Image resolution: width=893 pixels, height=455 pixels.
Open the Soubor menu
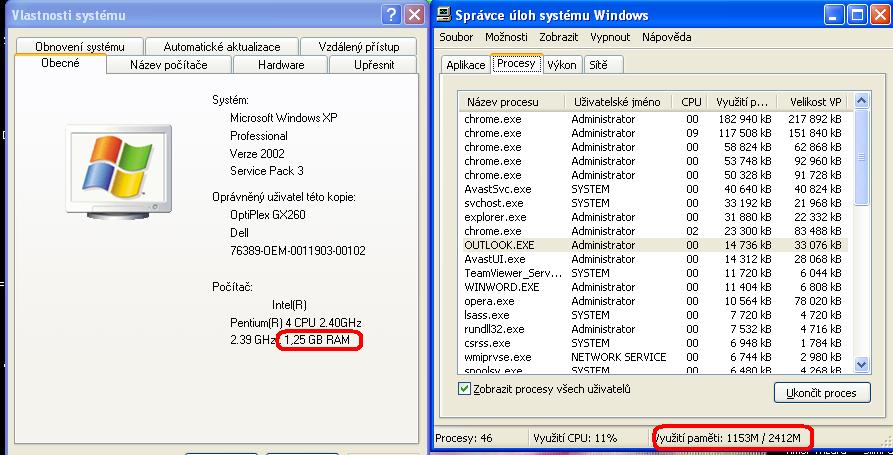click(456, 37)
